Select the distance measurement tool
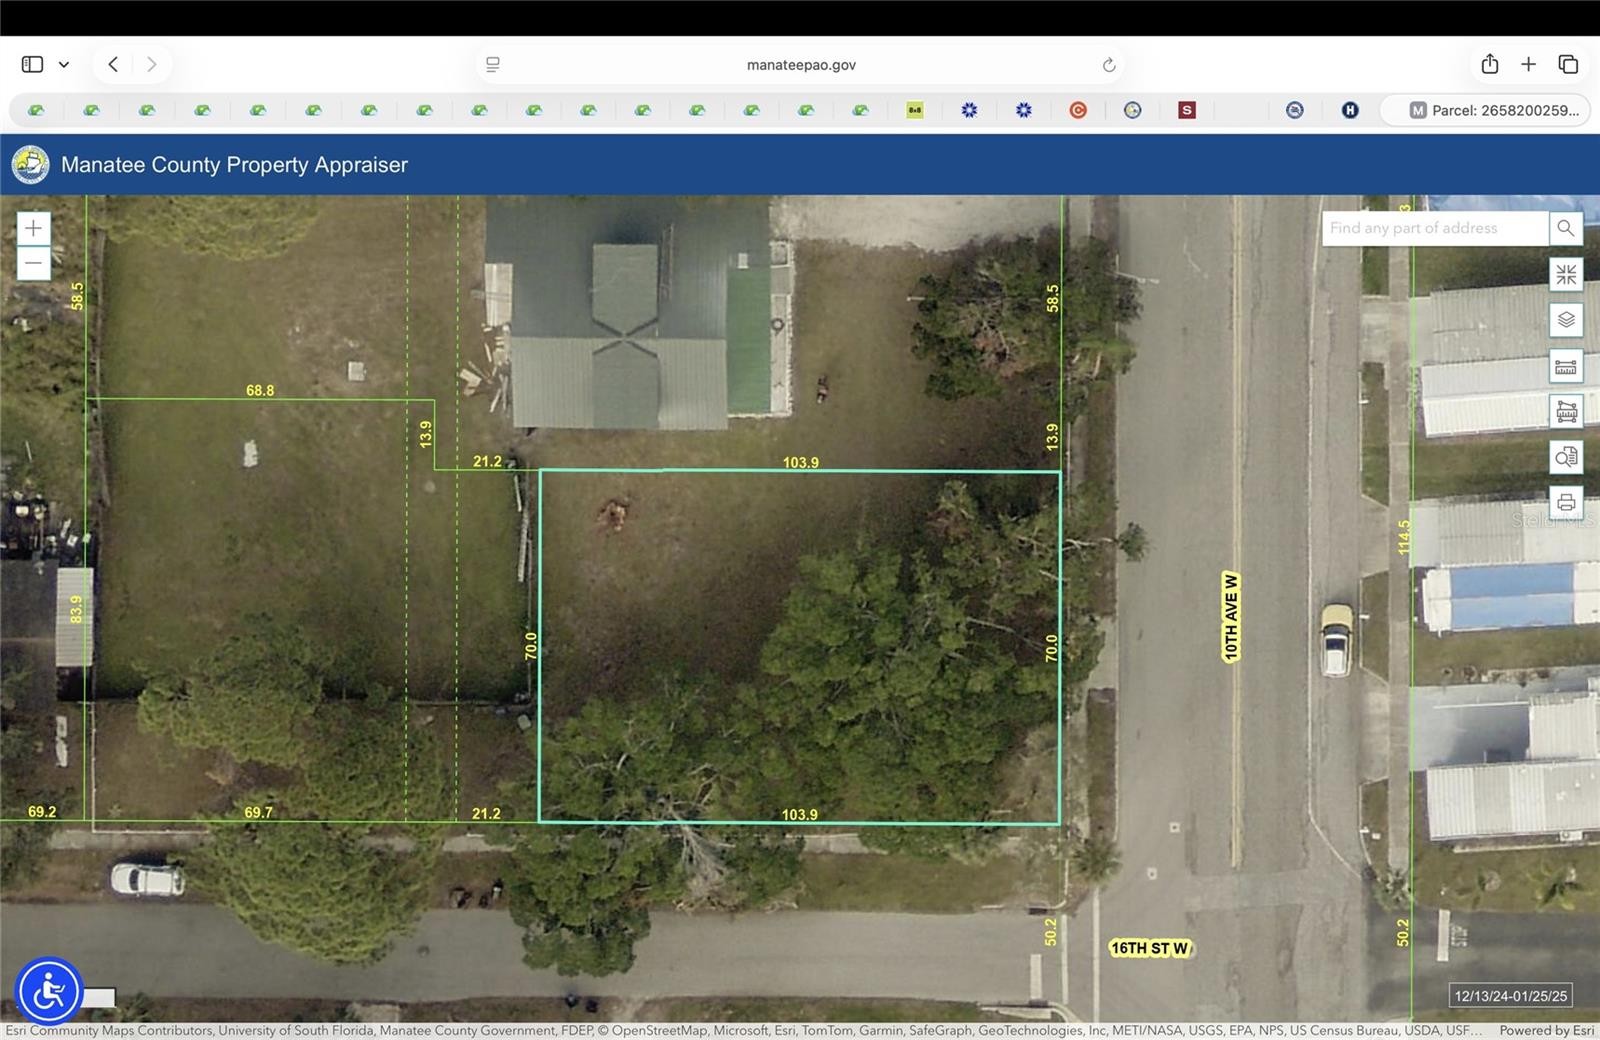Viewport: 1600px width, 1040px height. coord(1566,367)
